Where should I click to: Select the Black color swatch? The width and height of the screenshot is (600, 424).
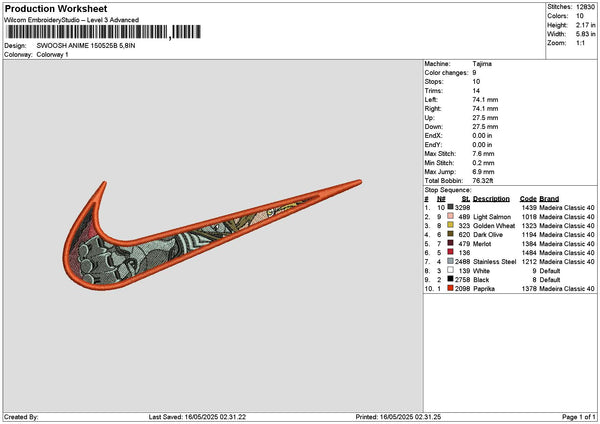click(450, 279)
